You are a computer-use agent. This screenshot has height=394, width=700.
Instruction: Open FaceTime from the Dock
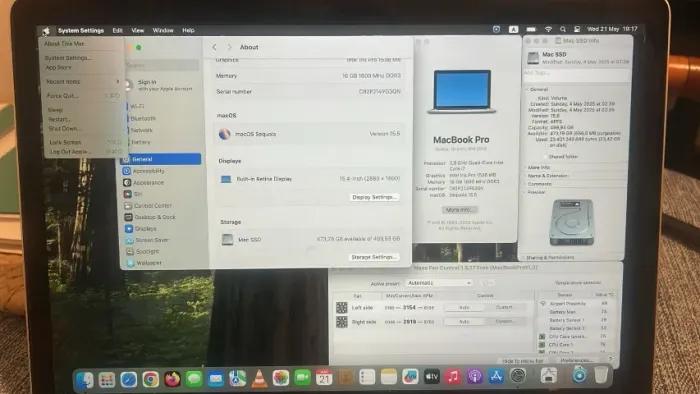pyautogui.click(x=302, y=378)
